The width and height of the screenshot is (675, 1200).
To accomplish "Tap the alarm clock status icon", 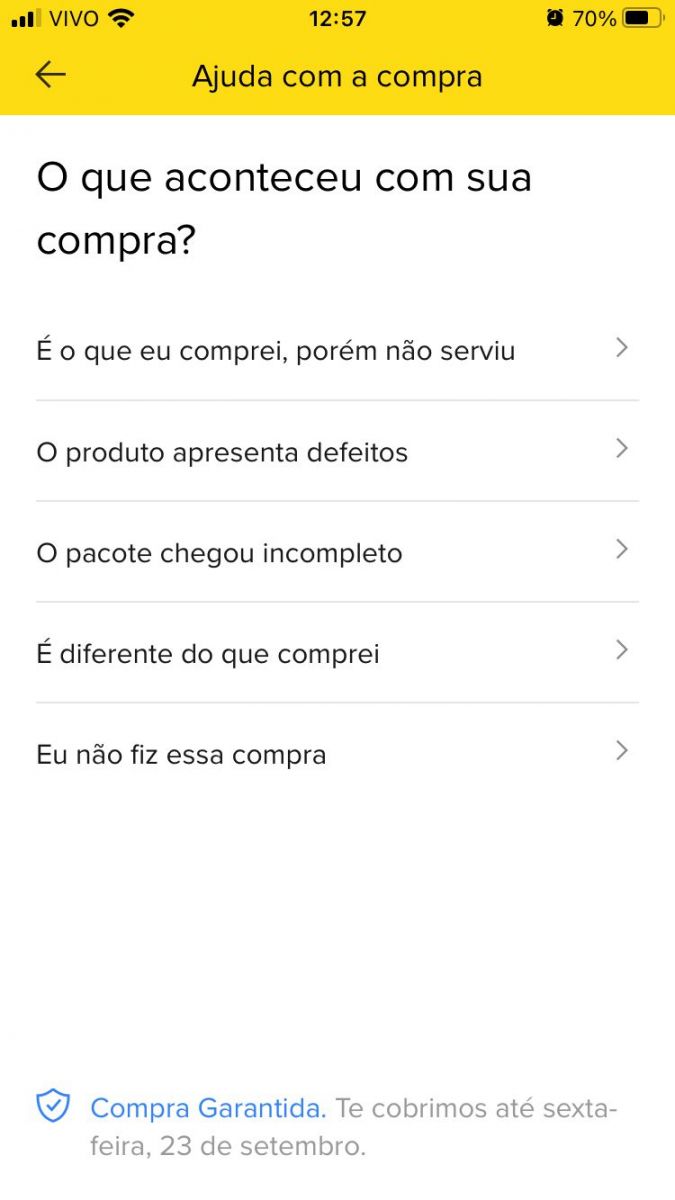I will coord(555,18).
